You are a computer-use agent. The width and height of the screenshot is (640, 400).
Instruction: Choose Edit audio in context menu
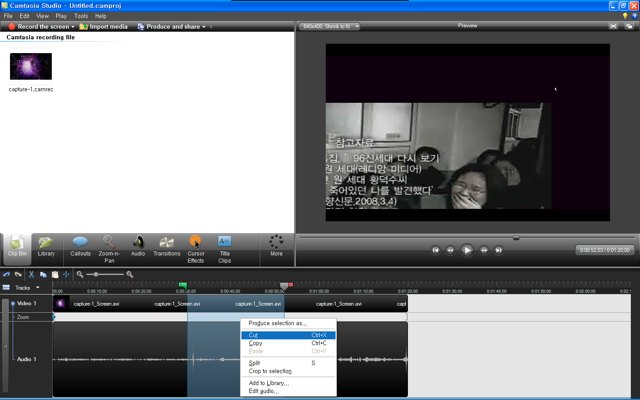coord(288,391)
